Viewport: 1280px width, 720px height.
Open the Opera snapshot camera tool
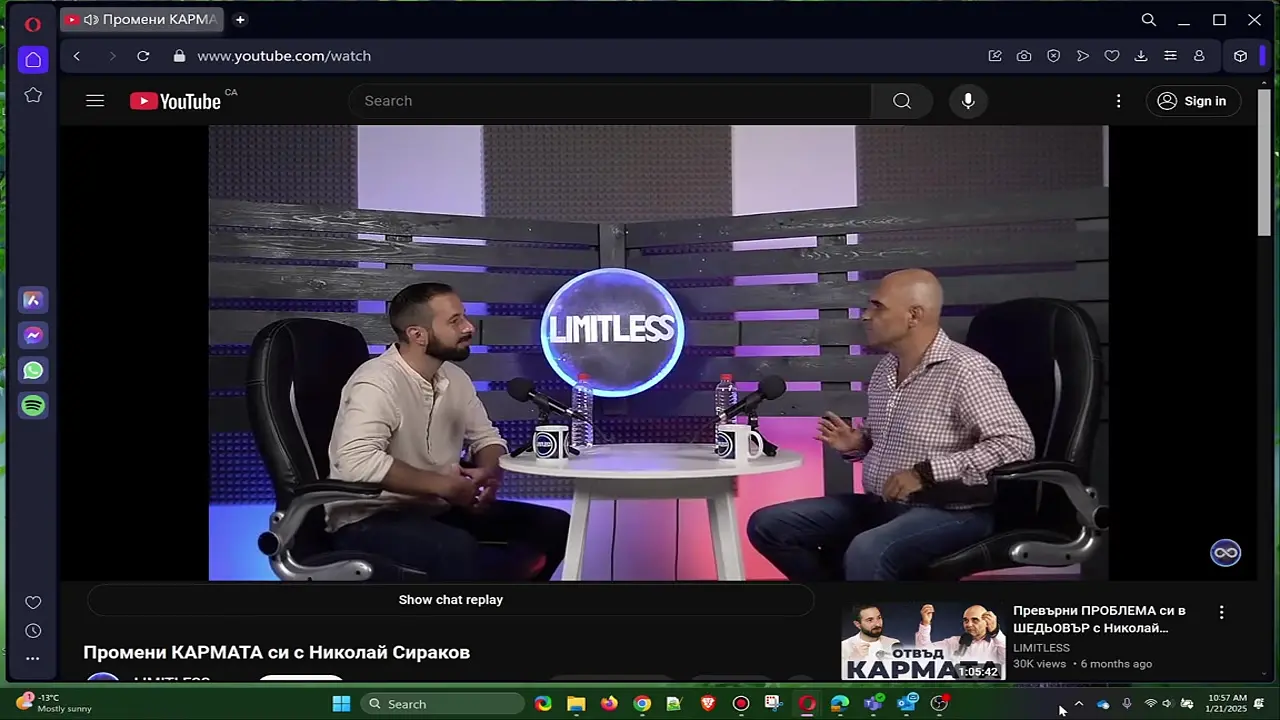click(1024, 56)
